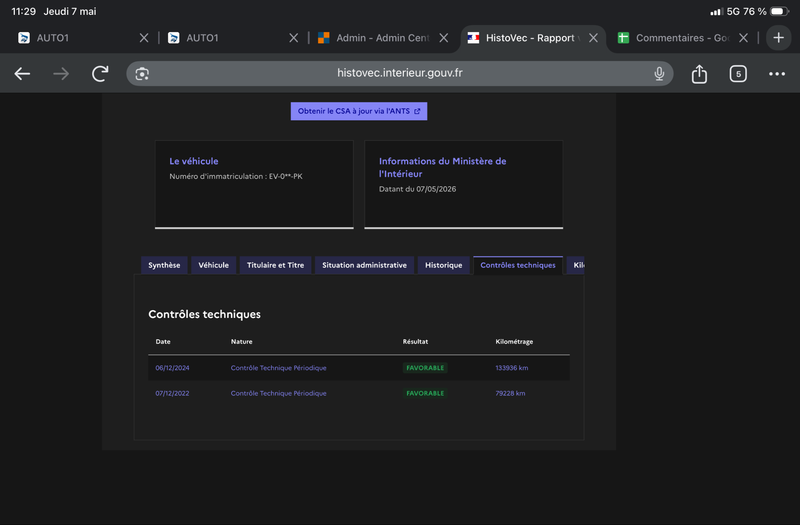Image resolution: width=800 pixels, height=525 pixels.
Task: Open the Titulaire et Titre tab
Action: pyautogui.click(x=276, y=265)
